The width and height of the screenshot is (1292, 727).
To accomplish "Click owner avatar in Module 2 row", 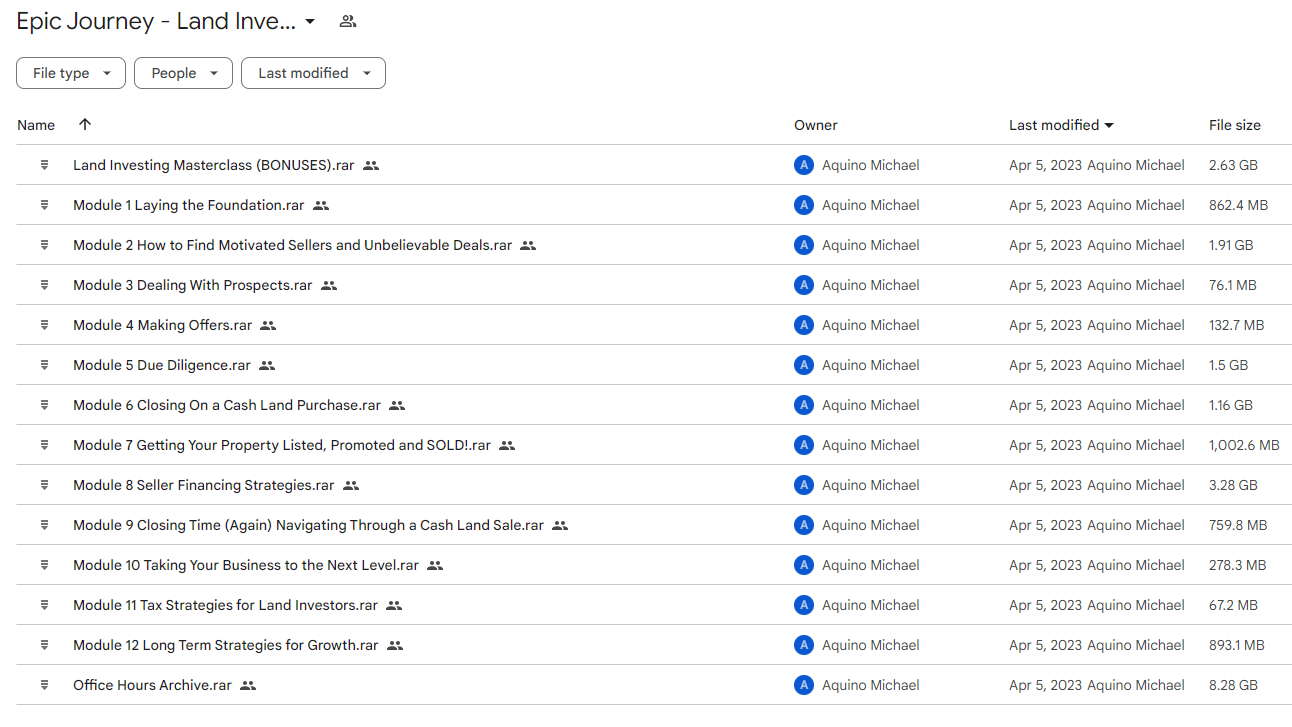I will [804, 245].
